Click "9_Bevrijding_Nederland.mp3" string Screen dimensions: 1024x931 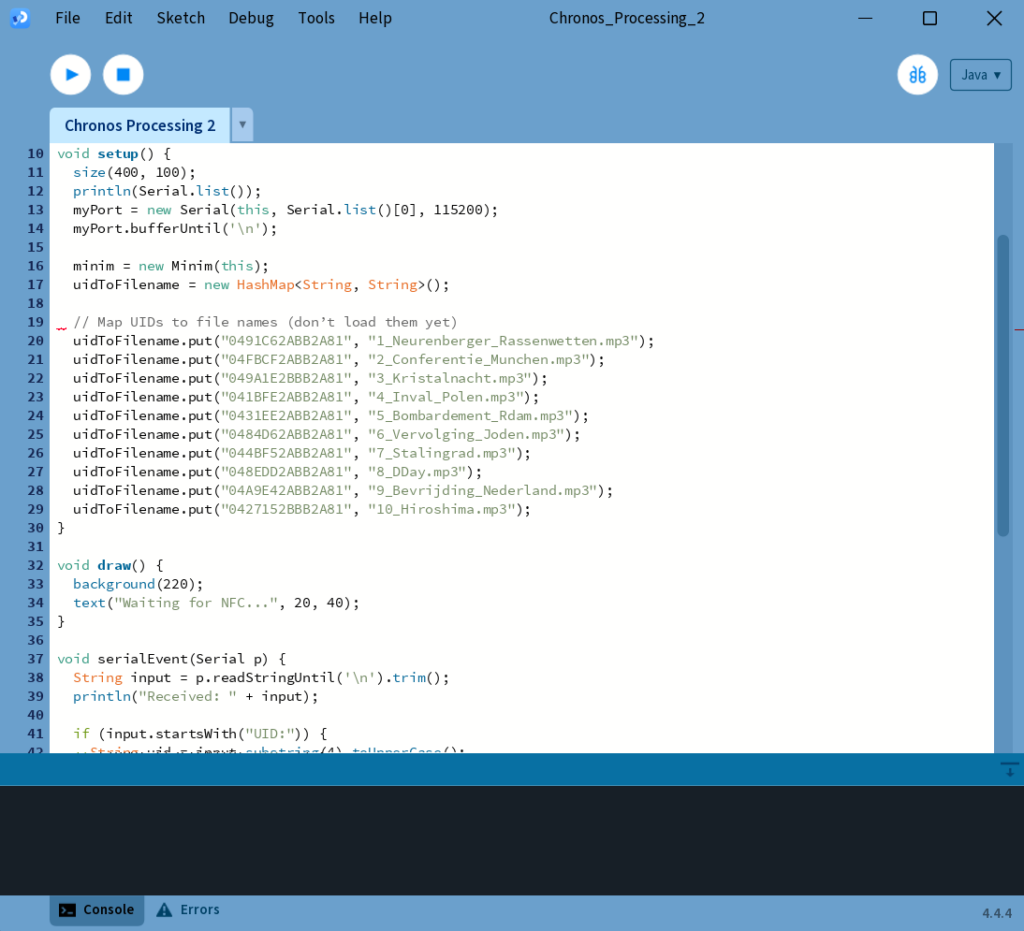click(482, 491)
